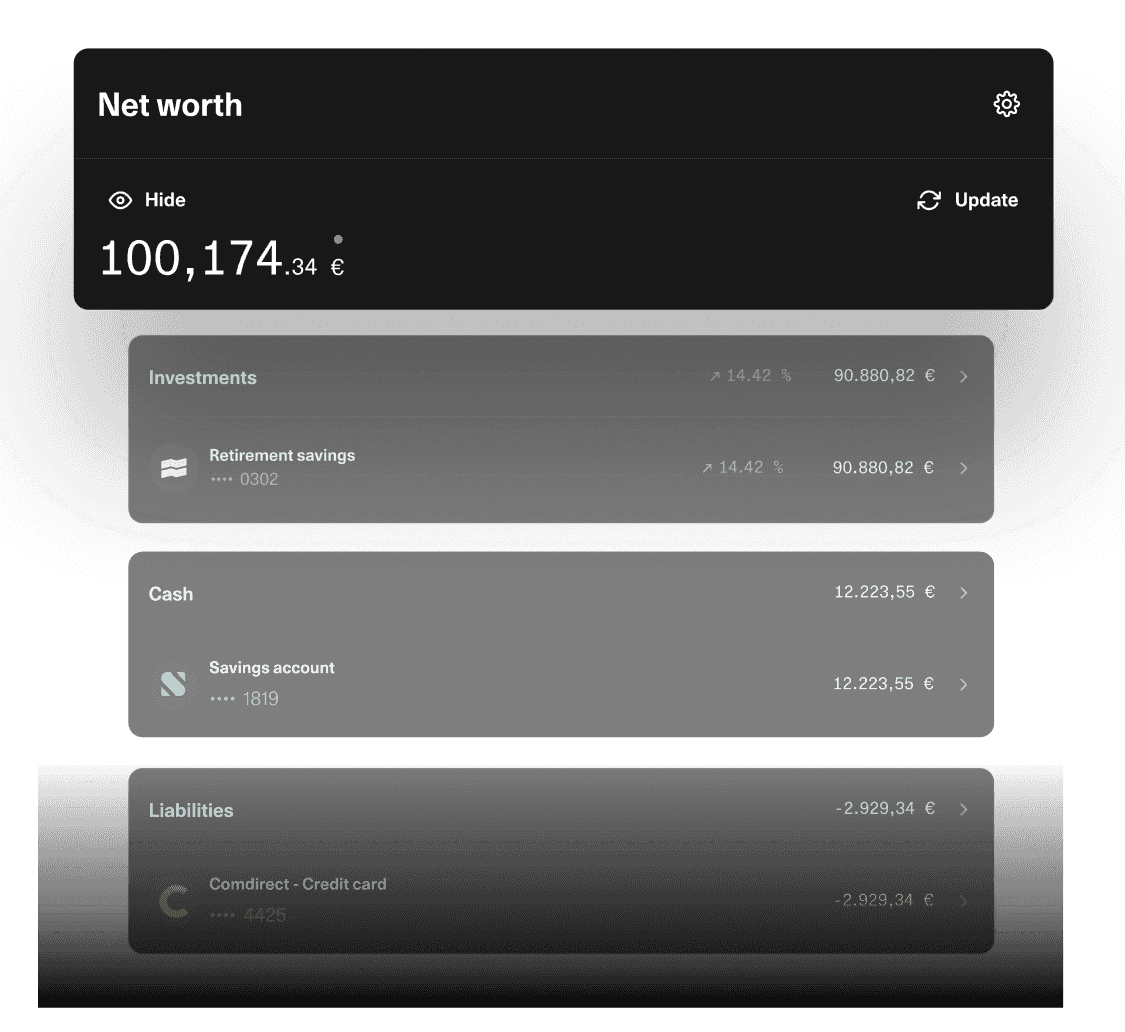1125x1032 pixels.
Task: Click the Investments growth arrow indicator
Action: 714,377
